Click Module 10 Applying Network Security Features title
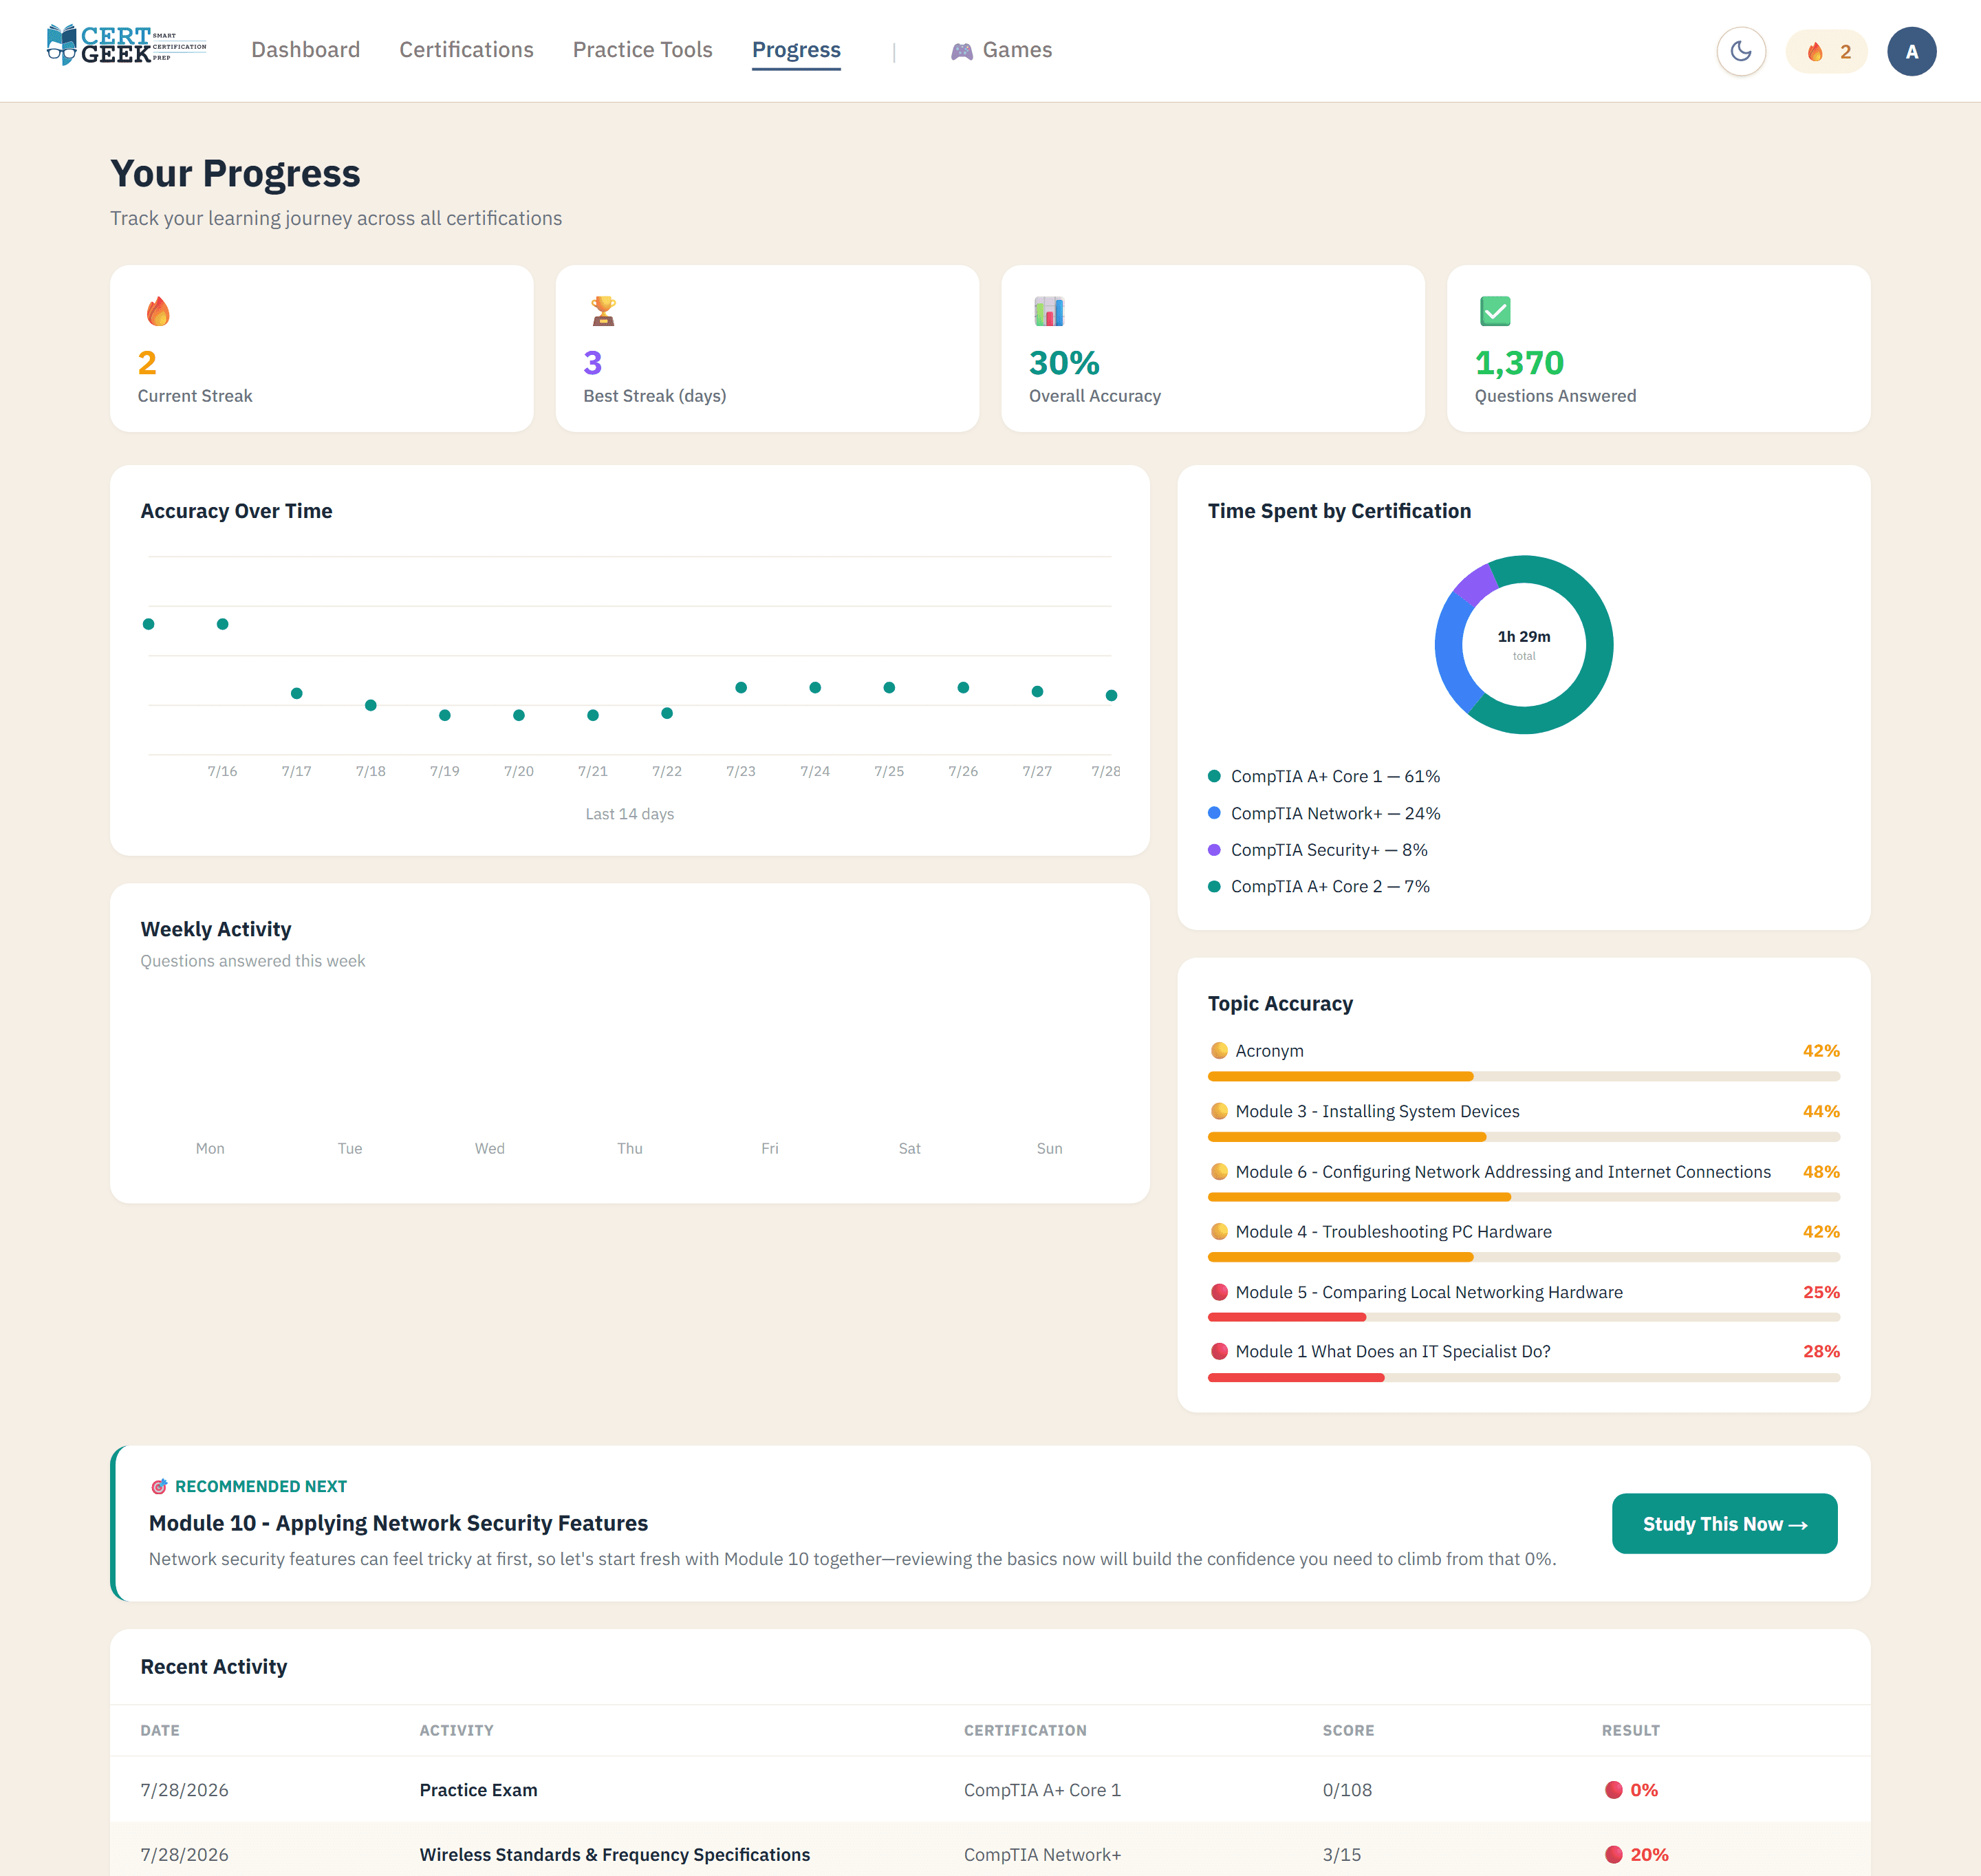This screenshot has width=1981, height=1876. [x=398, y=1523]
